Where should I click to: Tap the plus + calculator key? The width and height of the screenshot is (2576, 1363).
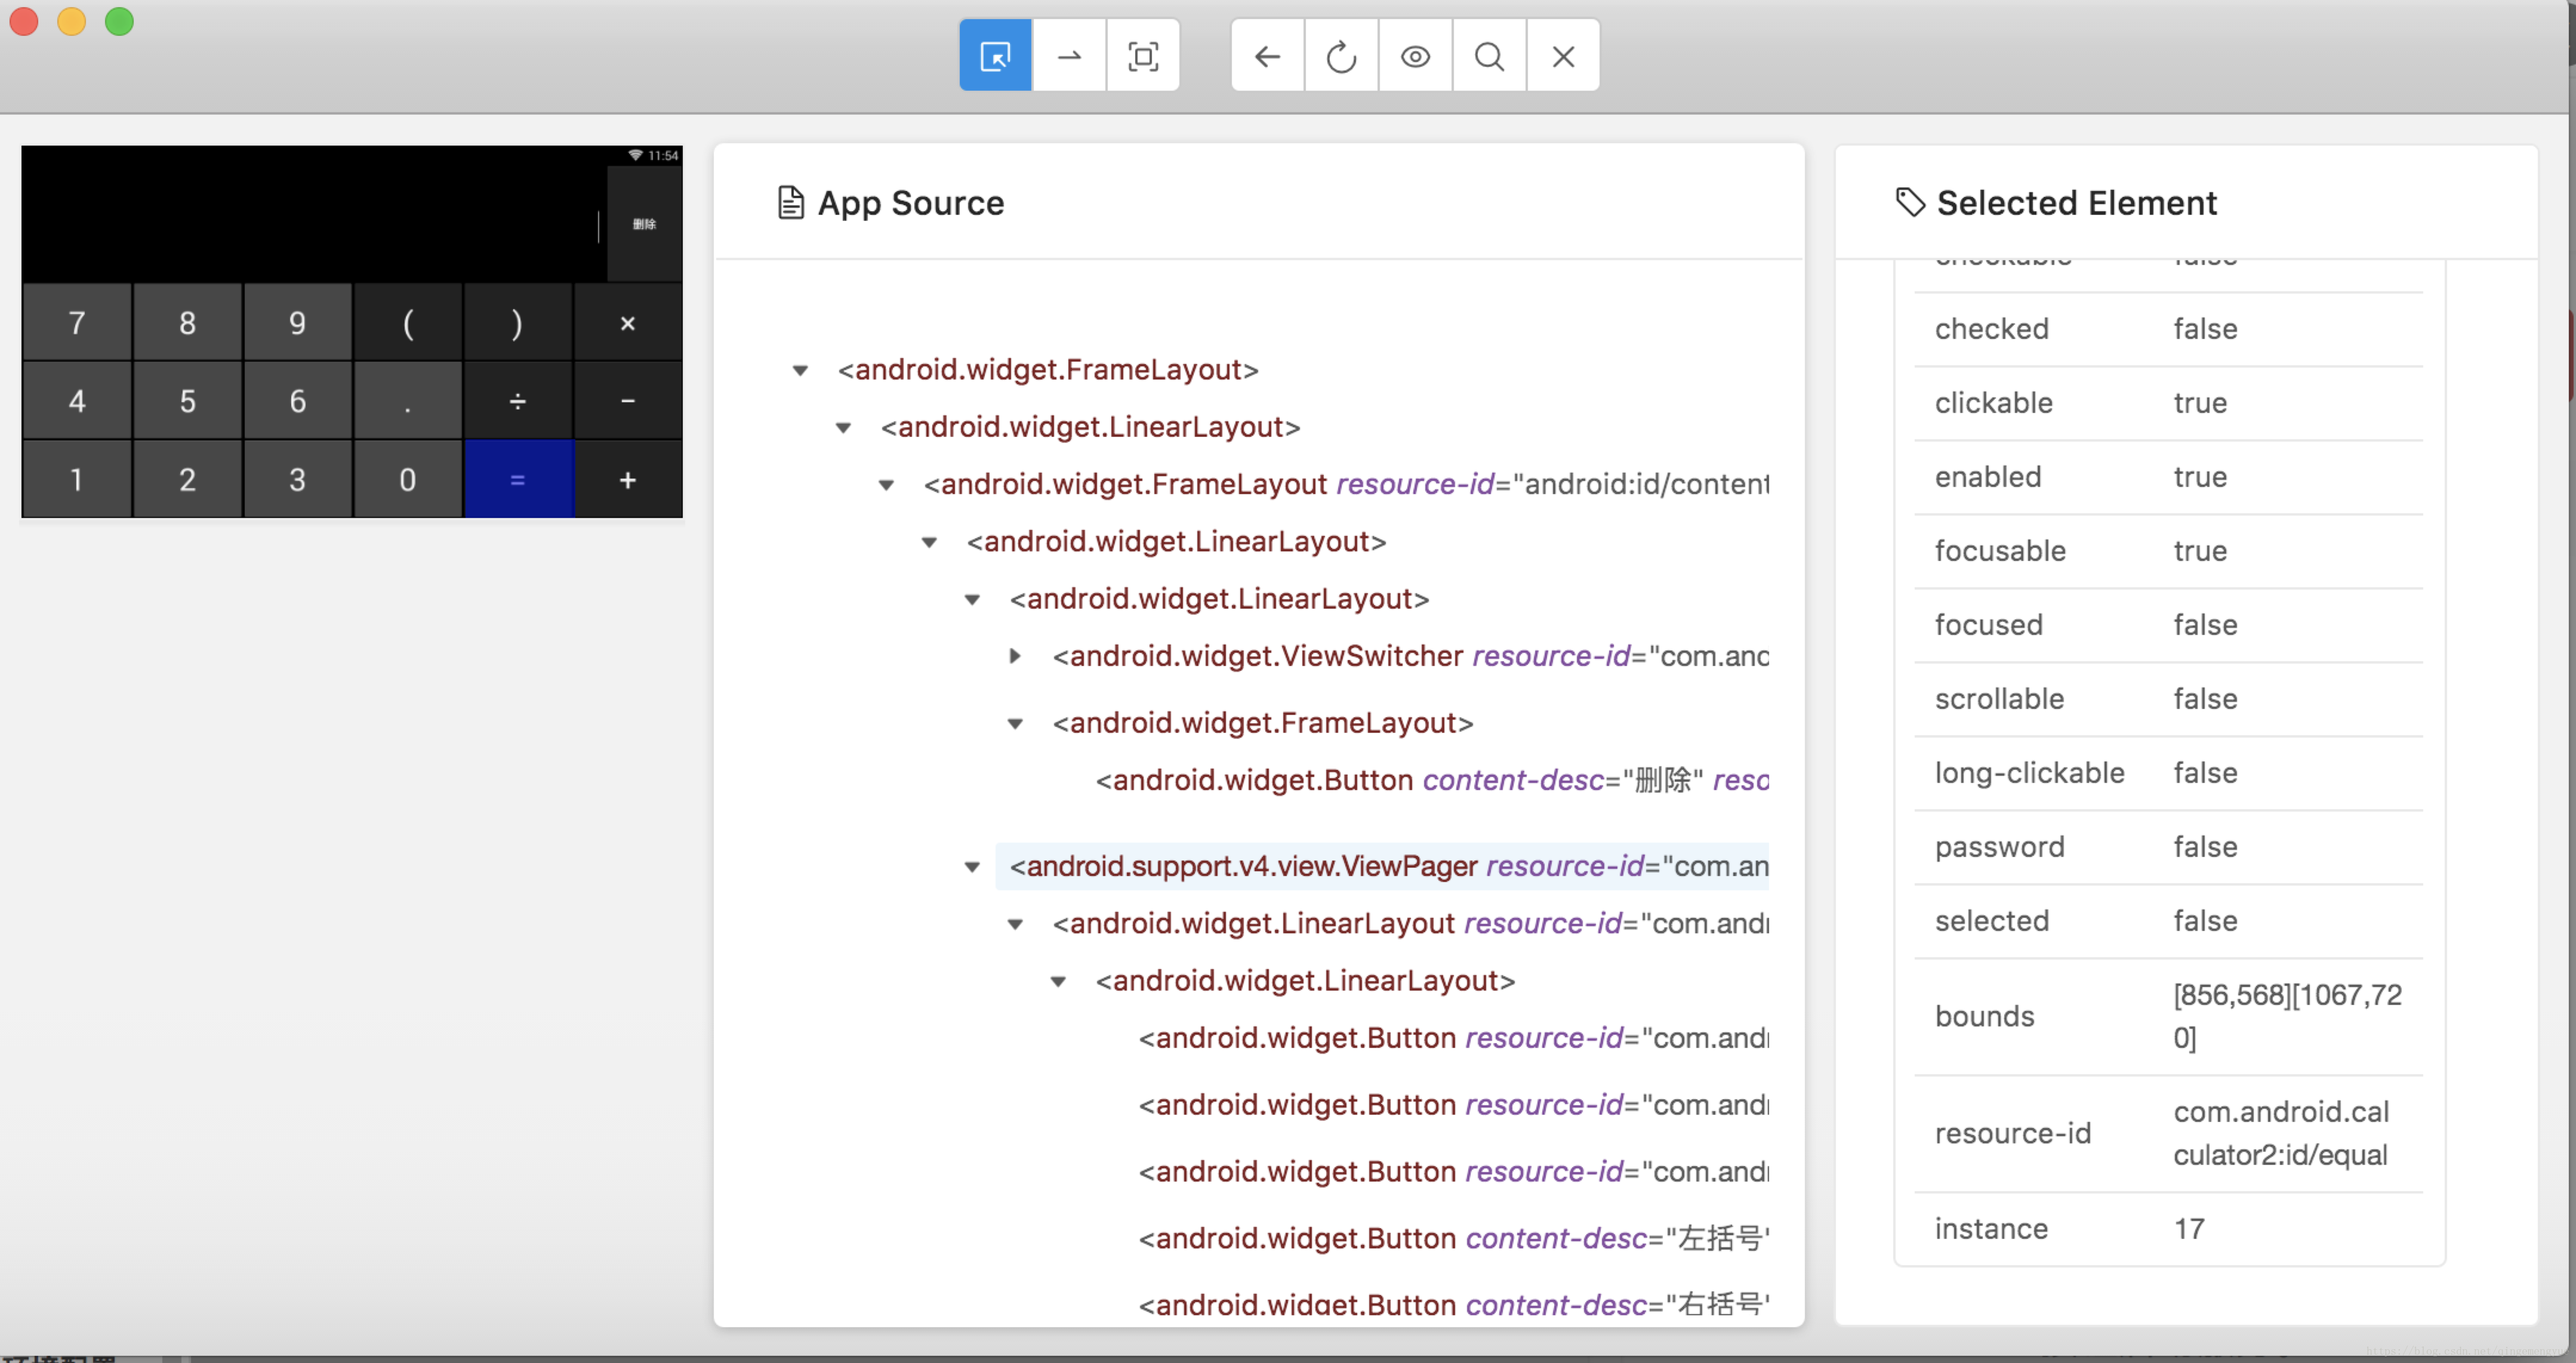pos(628,479)
